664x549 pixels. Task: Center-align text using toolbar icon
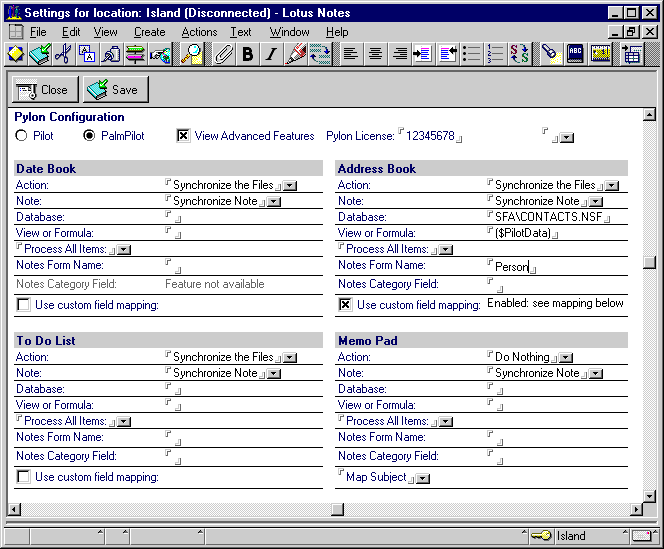375,54
